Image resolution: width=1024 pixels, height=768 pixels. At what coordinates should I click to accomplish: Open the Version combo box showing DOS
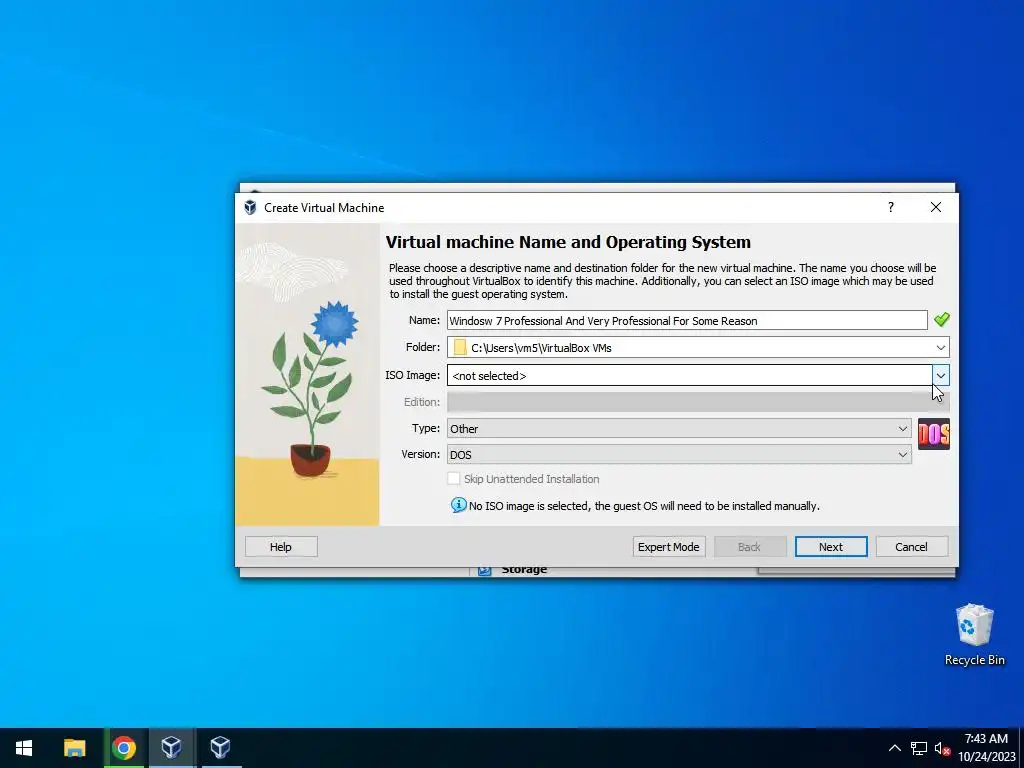point(679,455)
